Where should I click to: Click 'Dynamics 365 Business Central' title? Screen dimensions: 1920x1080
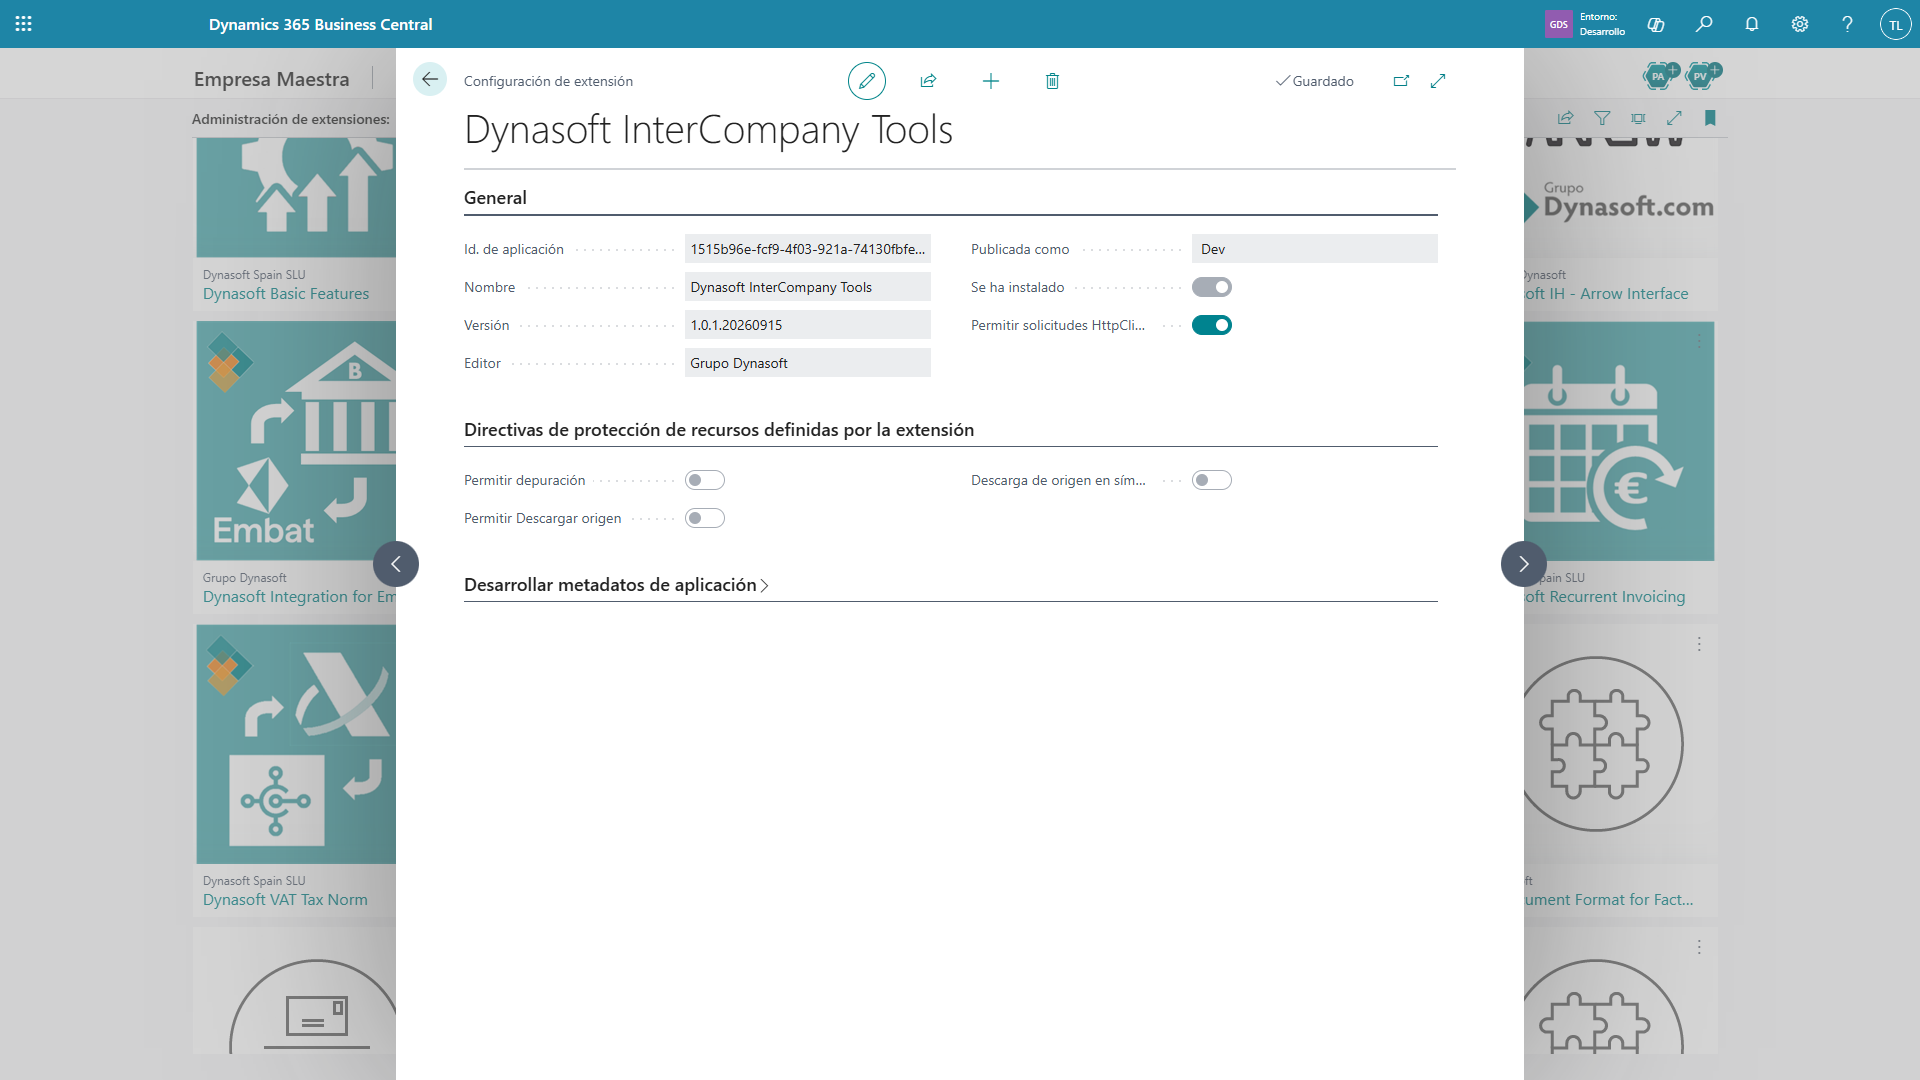pyautogui.click(x=321, y=24)
